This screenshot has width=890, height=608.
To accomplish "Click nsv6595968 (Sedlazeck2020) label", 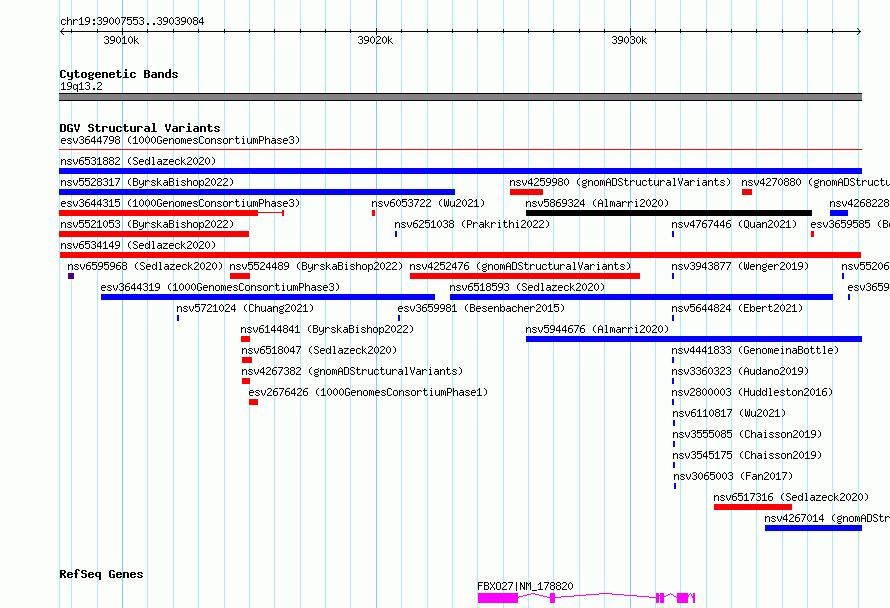I will coord(145,266).
